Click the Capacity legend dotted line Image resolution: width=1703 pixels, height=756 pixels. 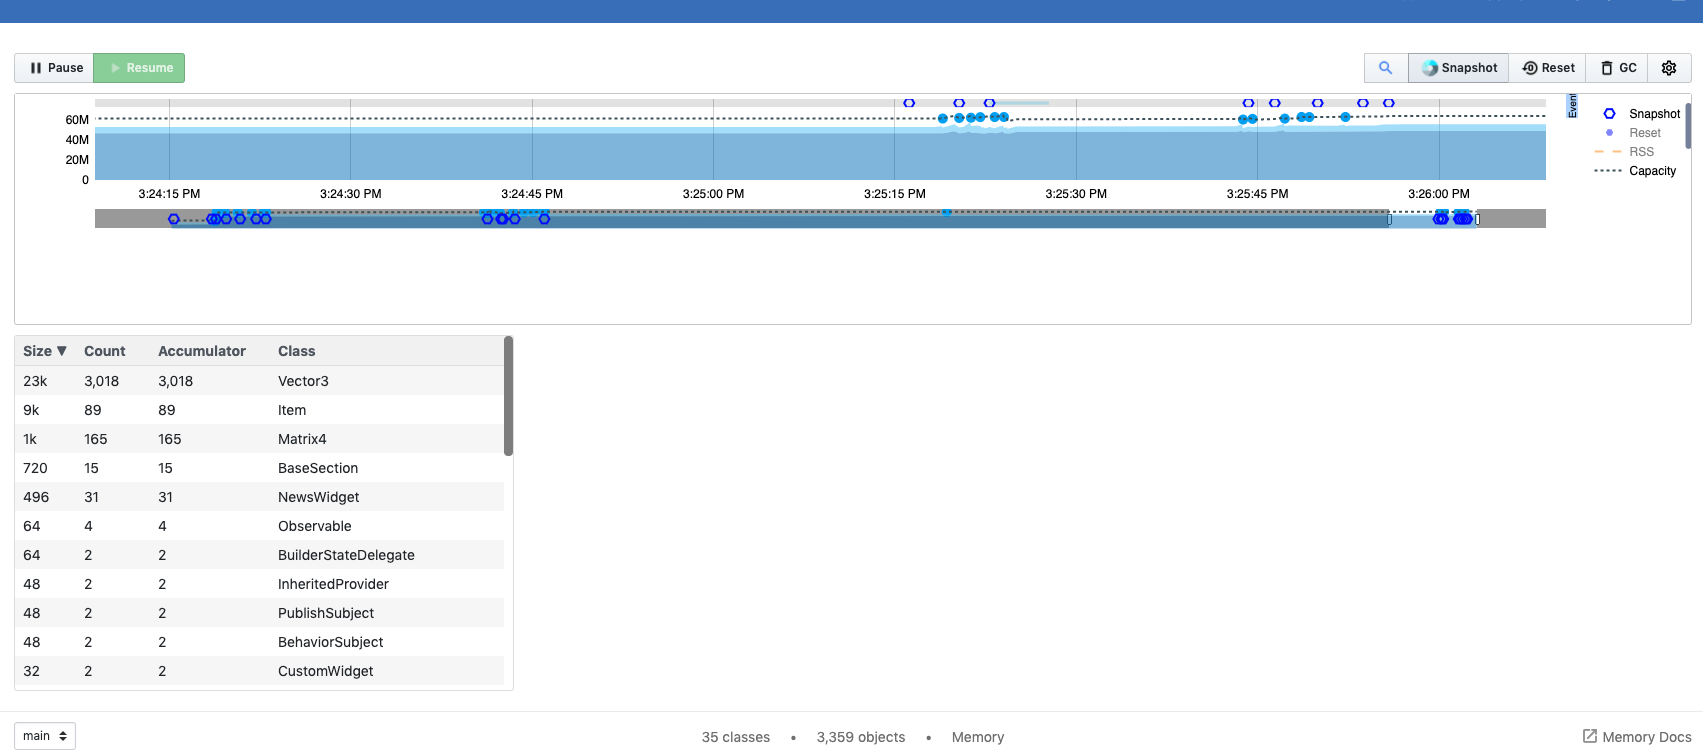click(1608, 171)
